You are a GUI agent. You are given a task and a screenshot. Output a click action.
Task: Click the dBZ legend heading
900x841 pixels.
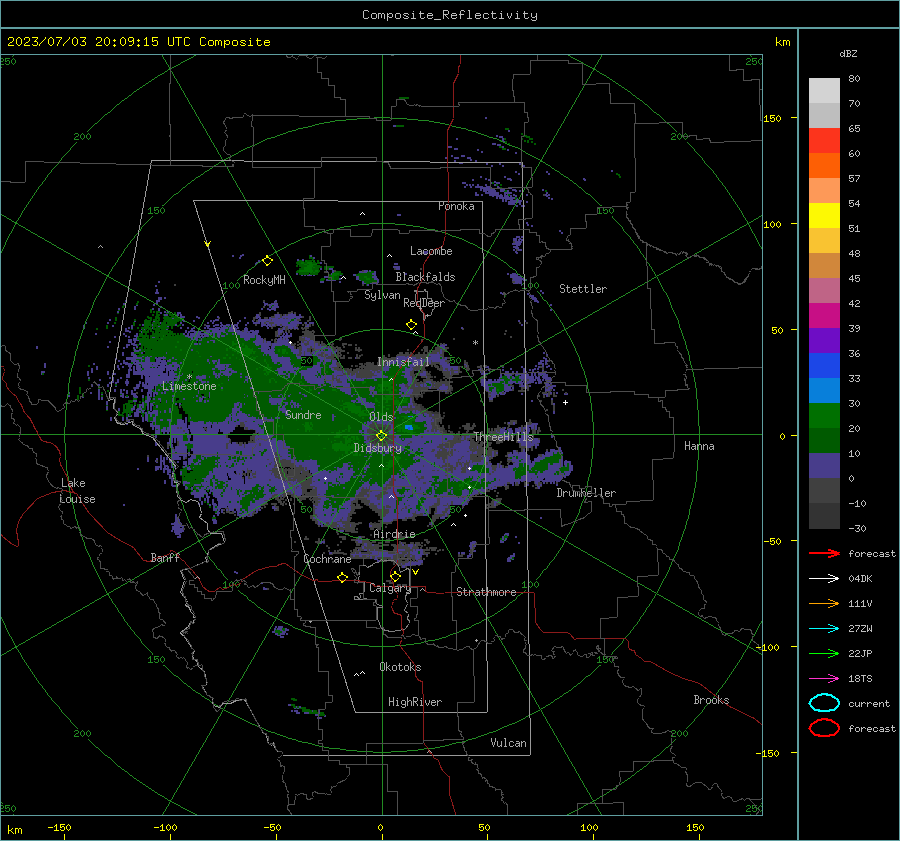[848, 53]
